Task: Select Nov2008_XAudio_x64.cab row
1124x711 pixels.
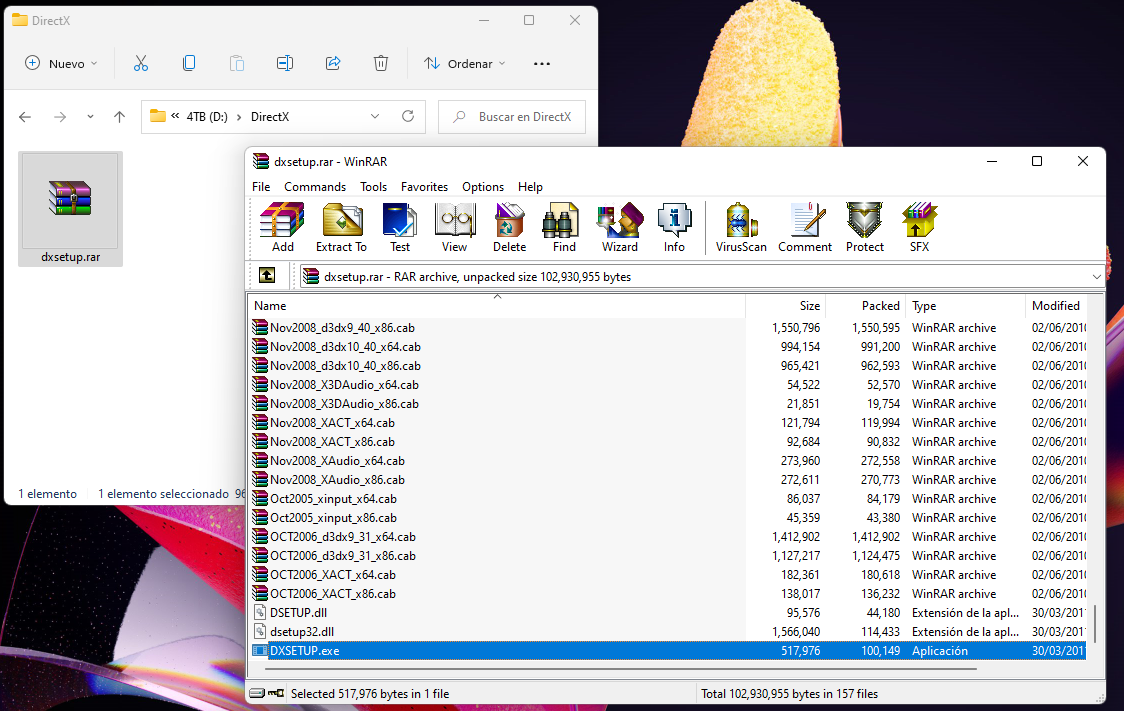Action: coord(667,461)
